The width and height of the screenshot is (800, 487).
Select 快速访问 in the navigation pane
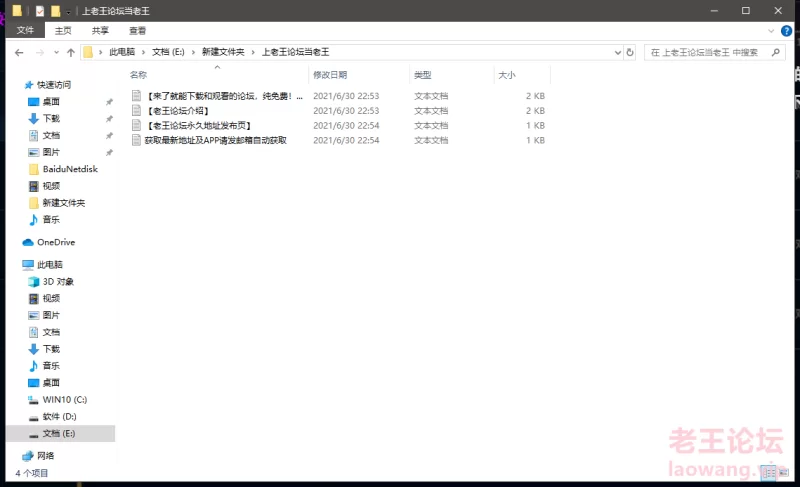pyautogui.click(x=54, y=85)
